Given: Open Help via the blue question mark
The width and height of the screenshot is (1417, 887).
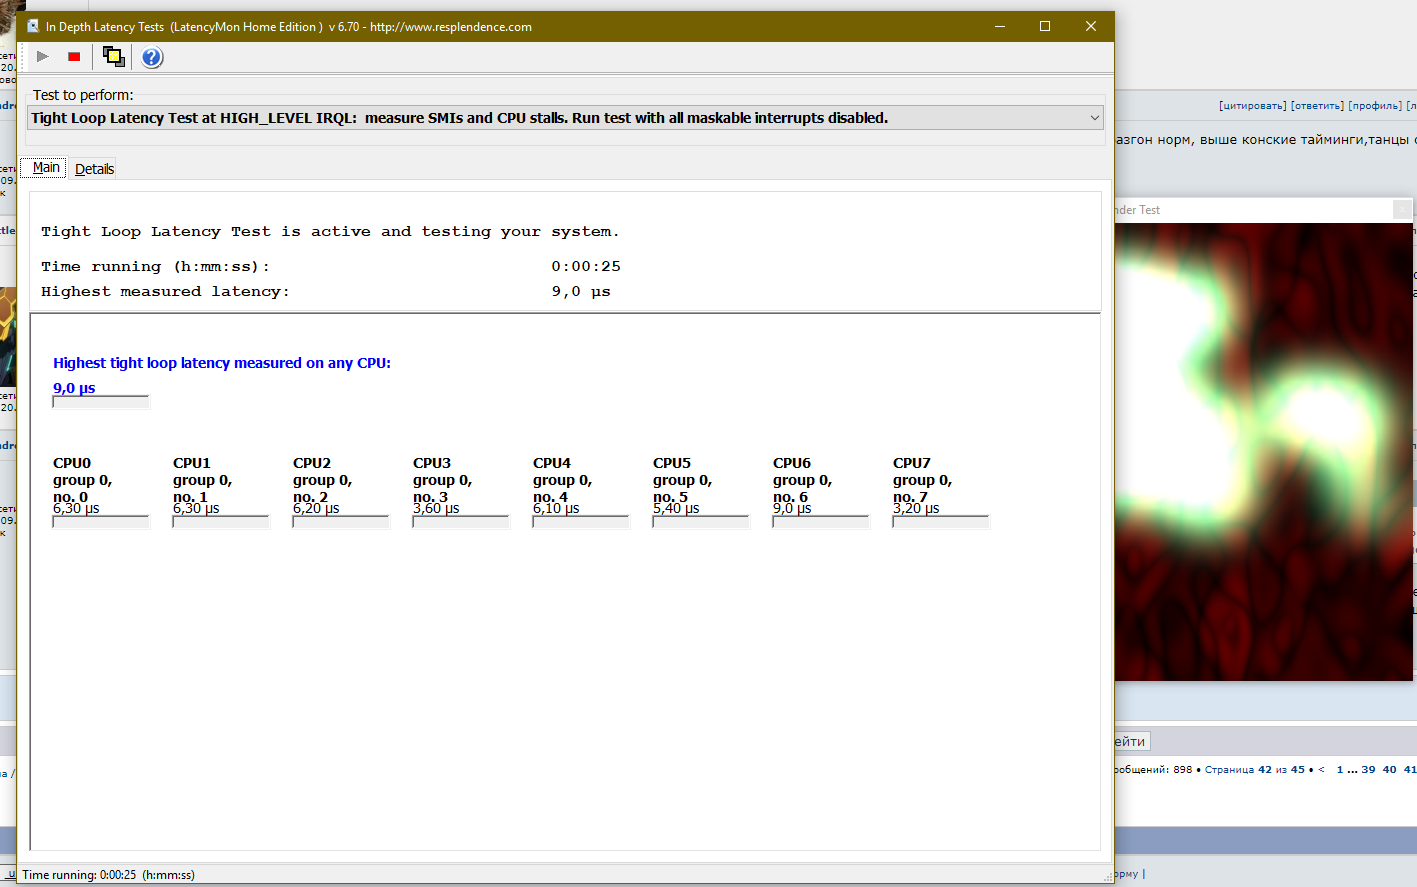Looking at the screenshot, I should pos(152,57).
